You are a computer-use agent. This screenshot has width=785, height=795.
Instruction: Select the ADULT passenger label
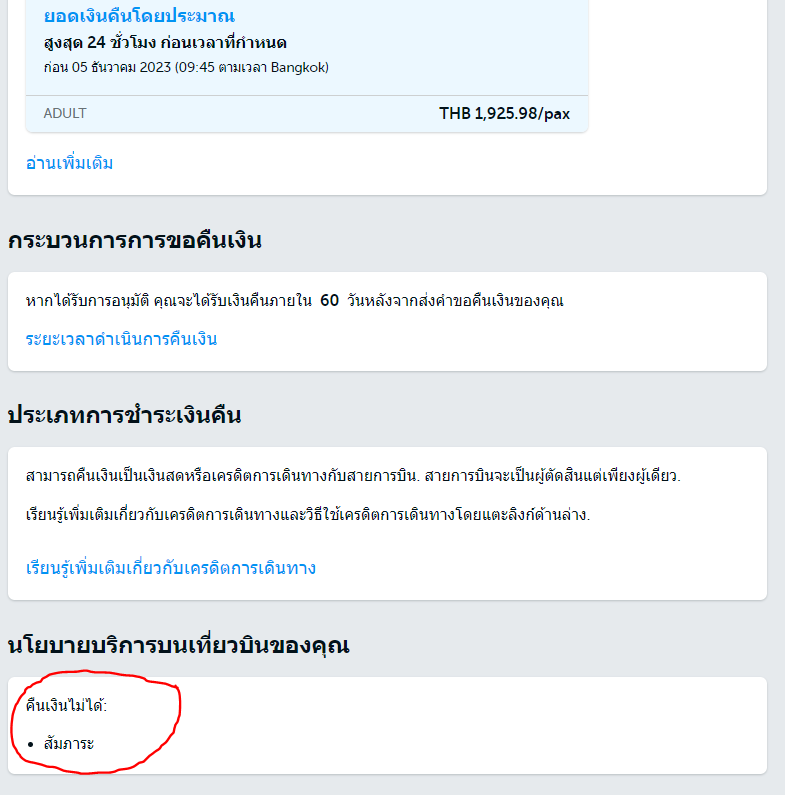point(65,113)
